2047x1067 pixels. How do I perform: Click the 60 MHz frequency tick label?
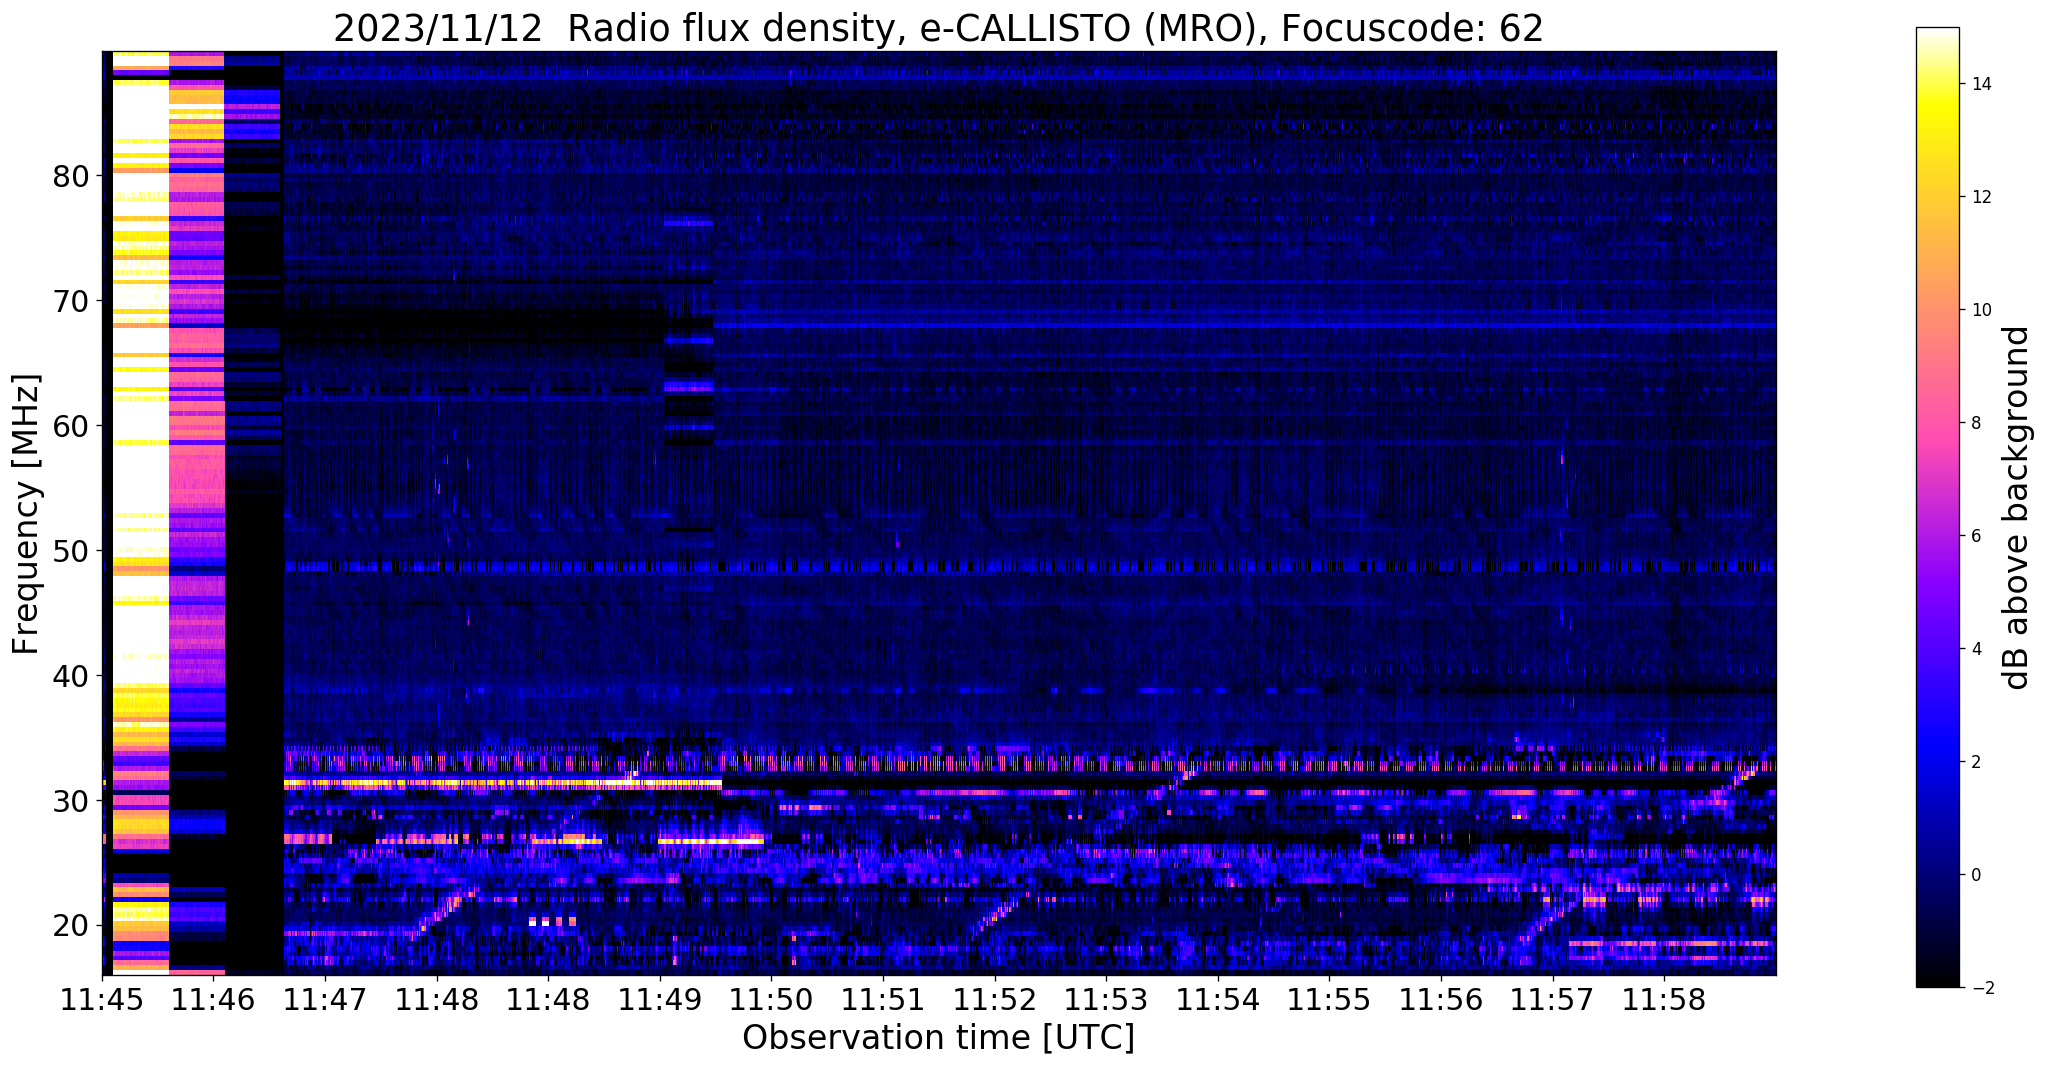pyautogui.click(x=72, y=427)
